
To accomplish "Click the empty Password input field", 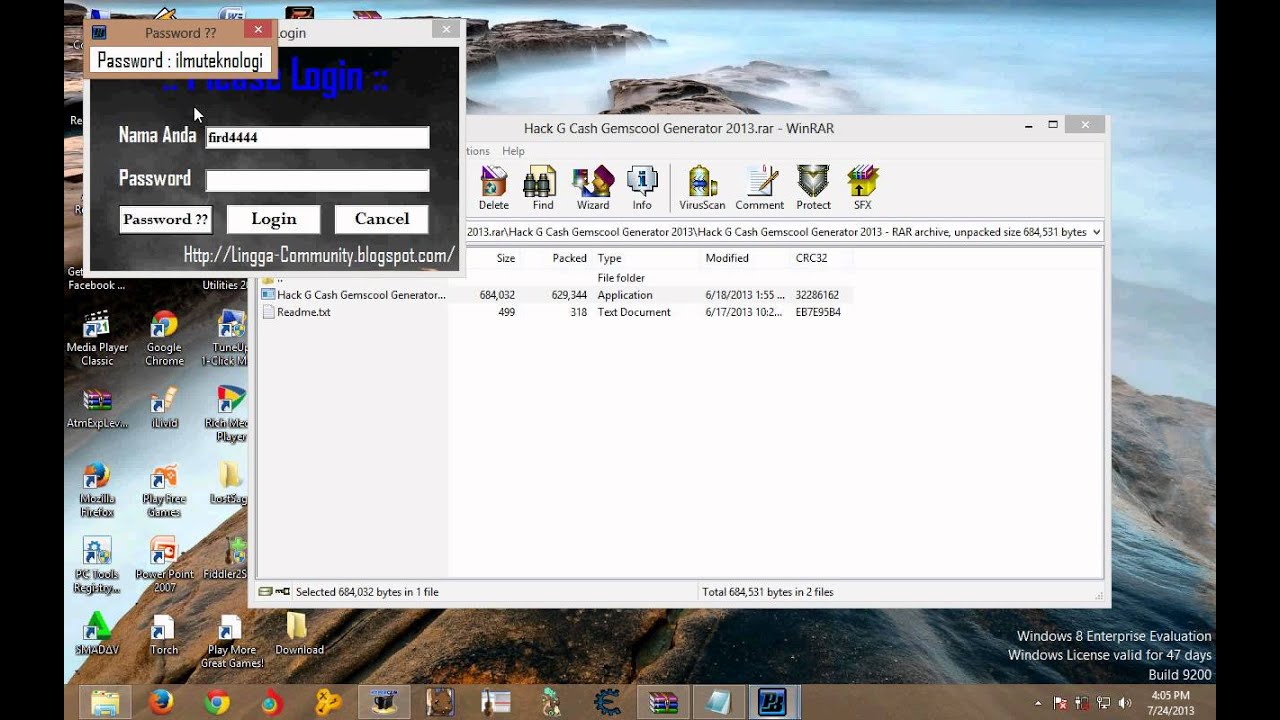I will point(318,181).
